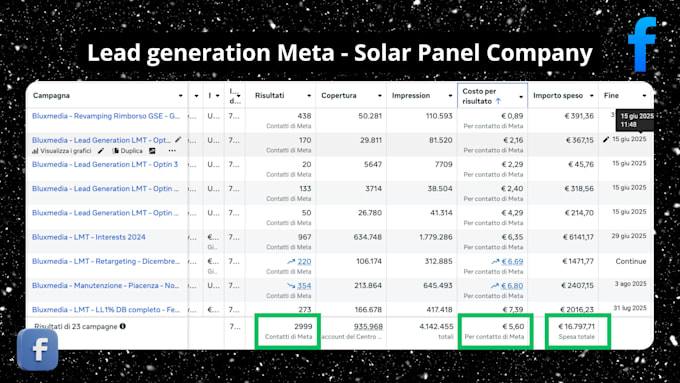Image resolution: width=680 pixels, height=383 pixels.
Task: Click the Copertura value 29.811
Action: tap(371, 140)
